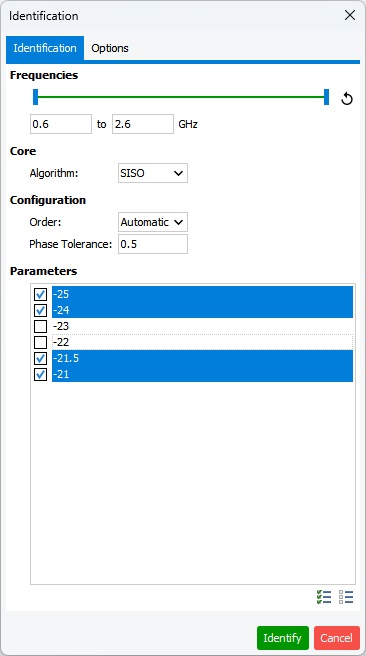Click the start frequency field showing 0.6
The image size is (366, 656).
(61, 124)
